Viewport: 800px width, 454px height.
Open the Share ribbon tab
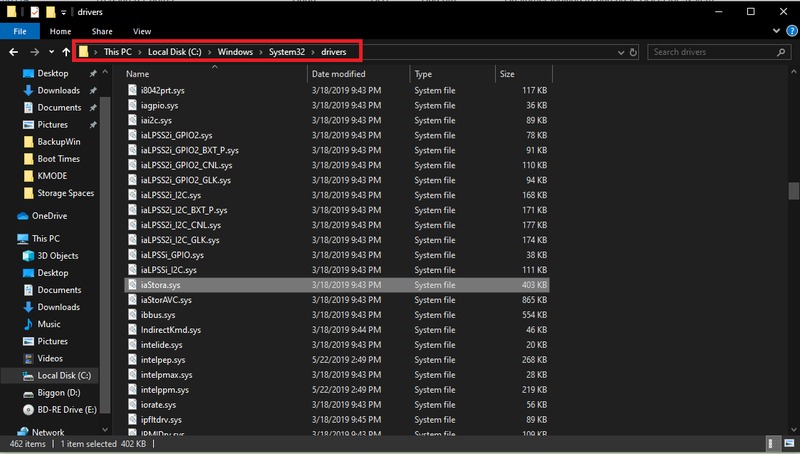pyautogui.click(x=101, y=32)
